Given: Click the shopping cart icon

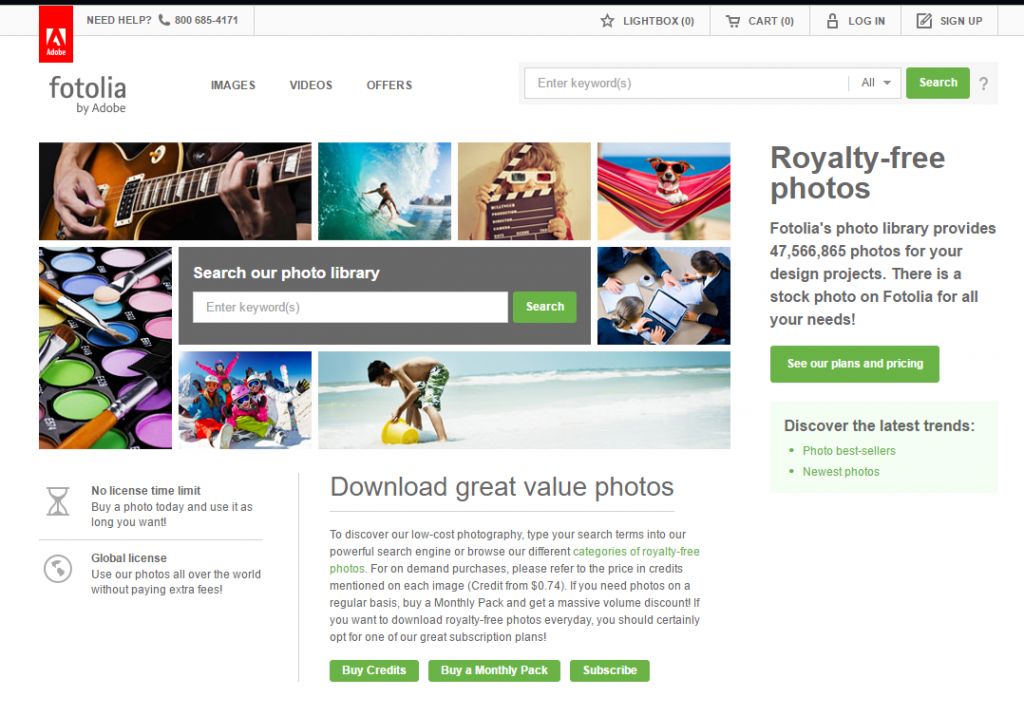Looking at the screenshot, I should coord(733,21).
